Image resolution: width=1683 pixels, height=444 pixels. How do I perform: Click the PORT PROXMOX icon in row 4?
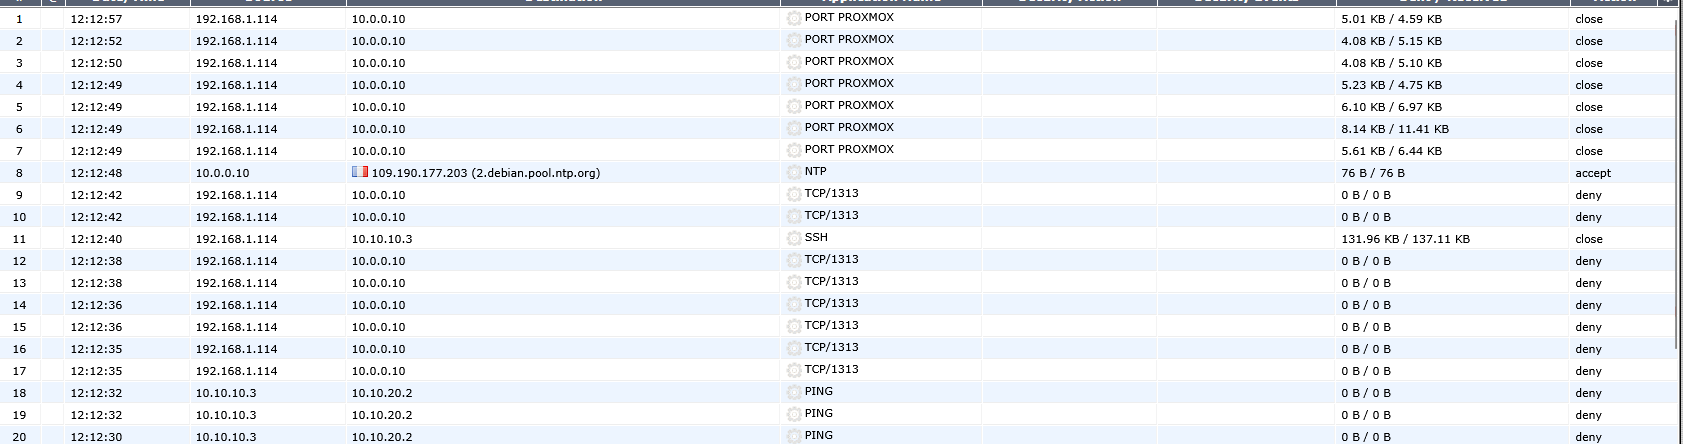click(x=794, y=84)
